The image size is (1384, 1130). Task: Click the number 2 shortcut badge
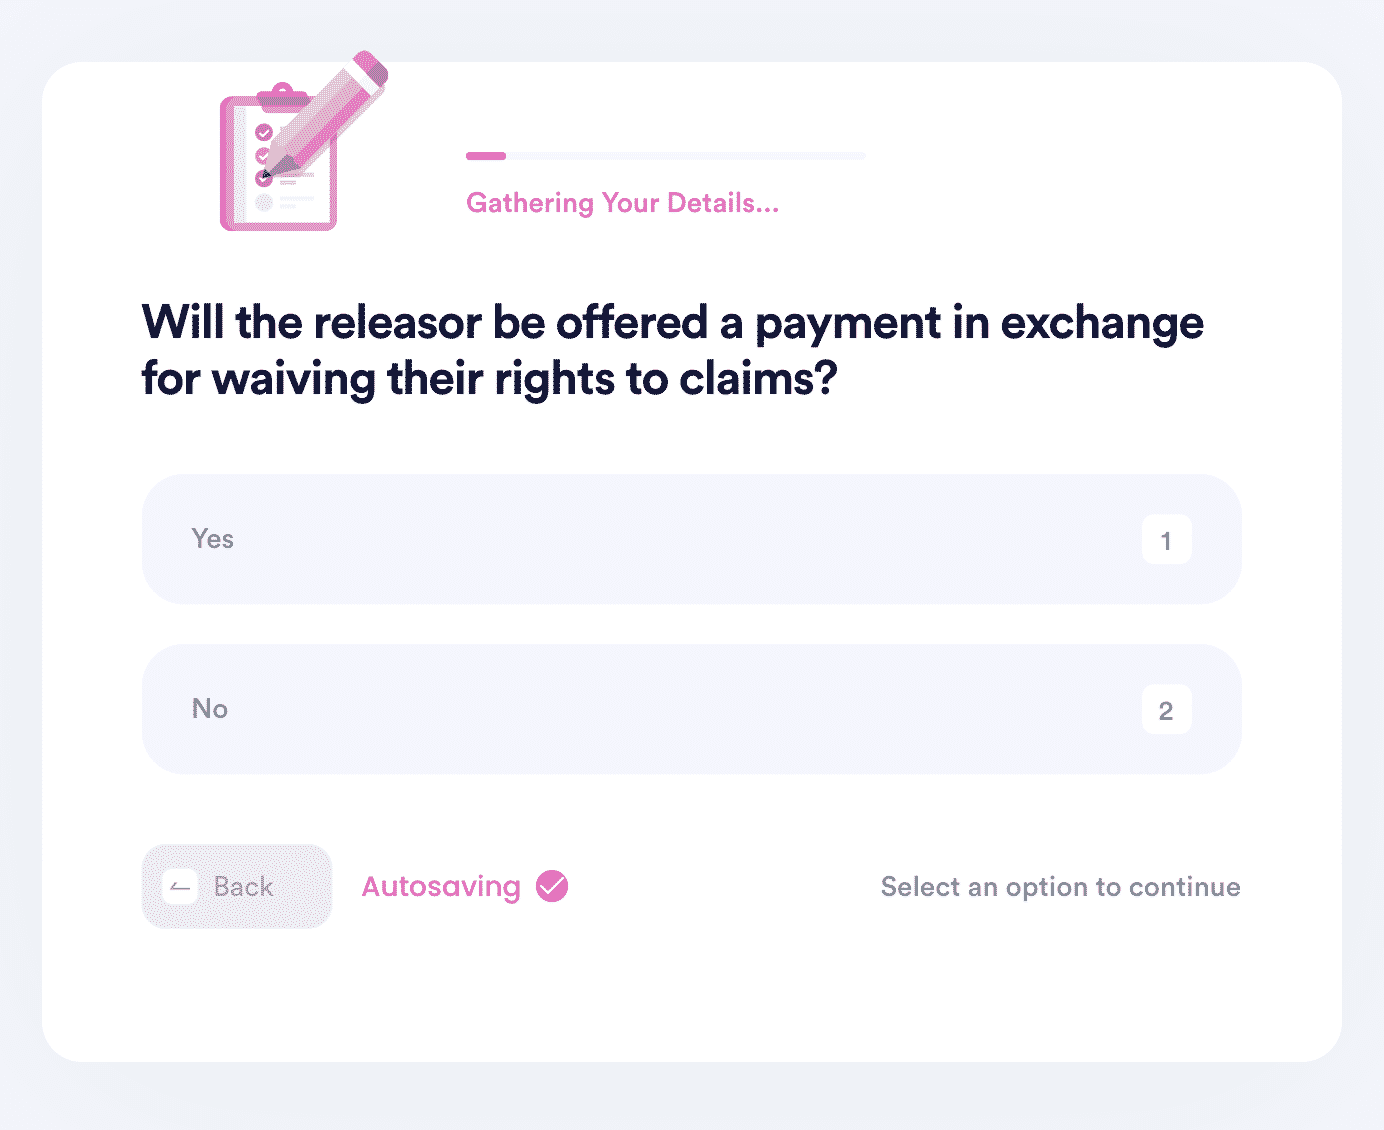click(1166, 710)
